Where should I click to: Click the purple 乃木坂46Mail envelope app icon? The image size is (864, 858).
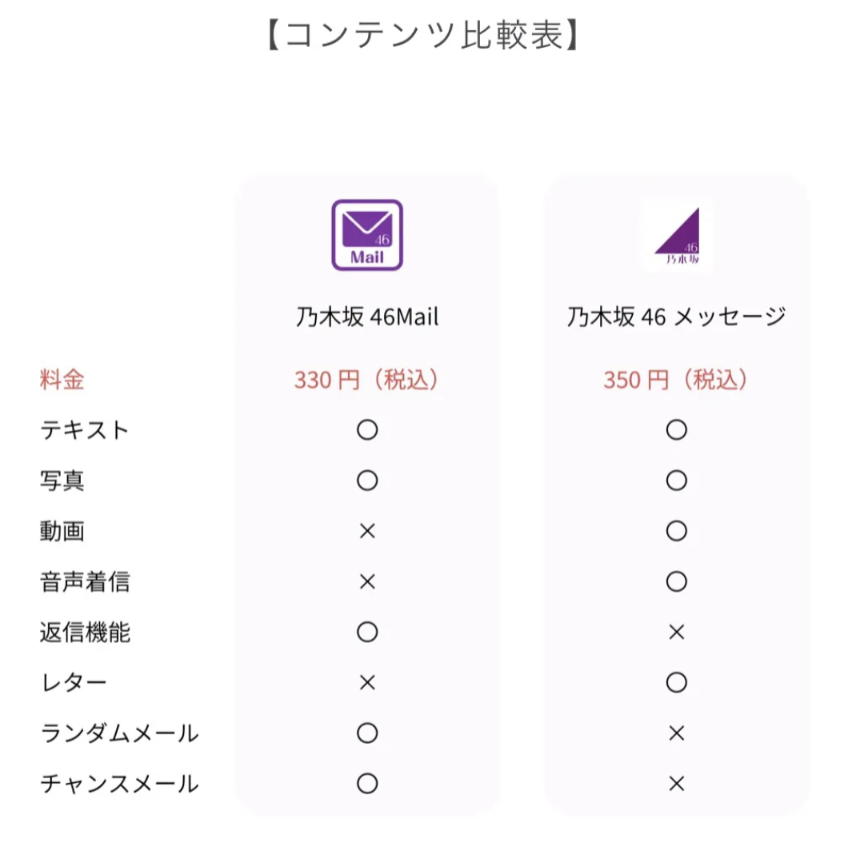tap(367, 235)
